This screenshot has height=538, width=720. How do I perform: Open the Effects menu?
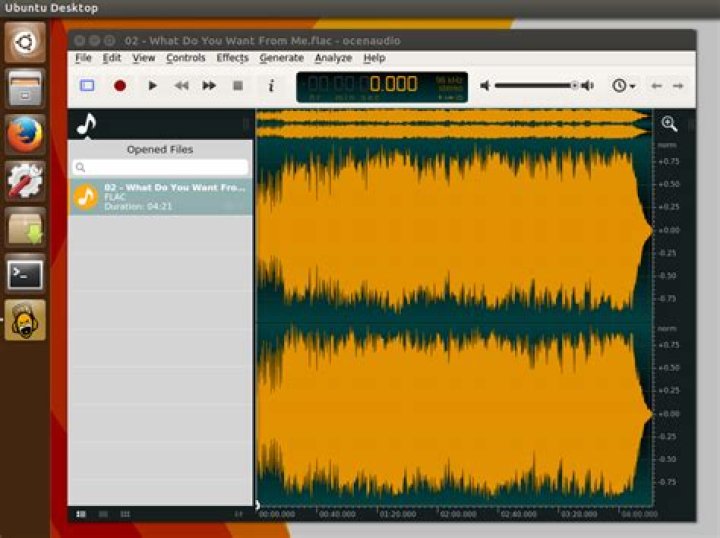[x=232, y=58]
